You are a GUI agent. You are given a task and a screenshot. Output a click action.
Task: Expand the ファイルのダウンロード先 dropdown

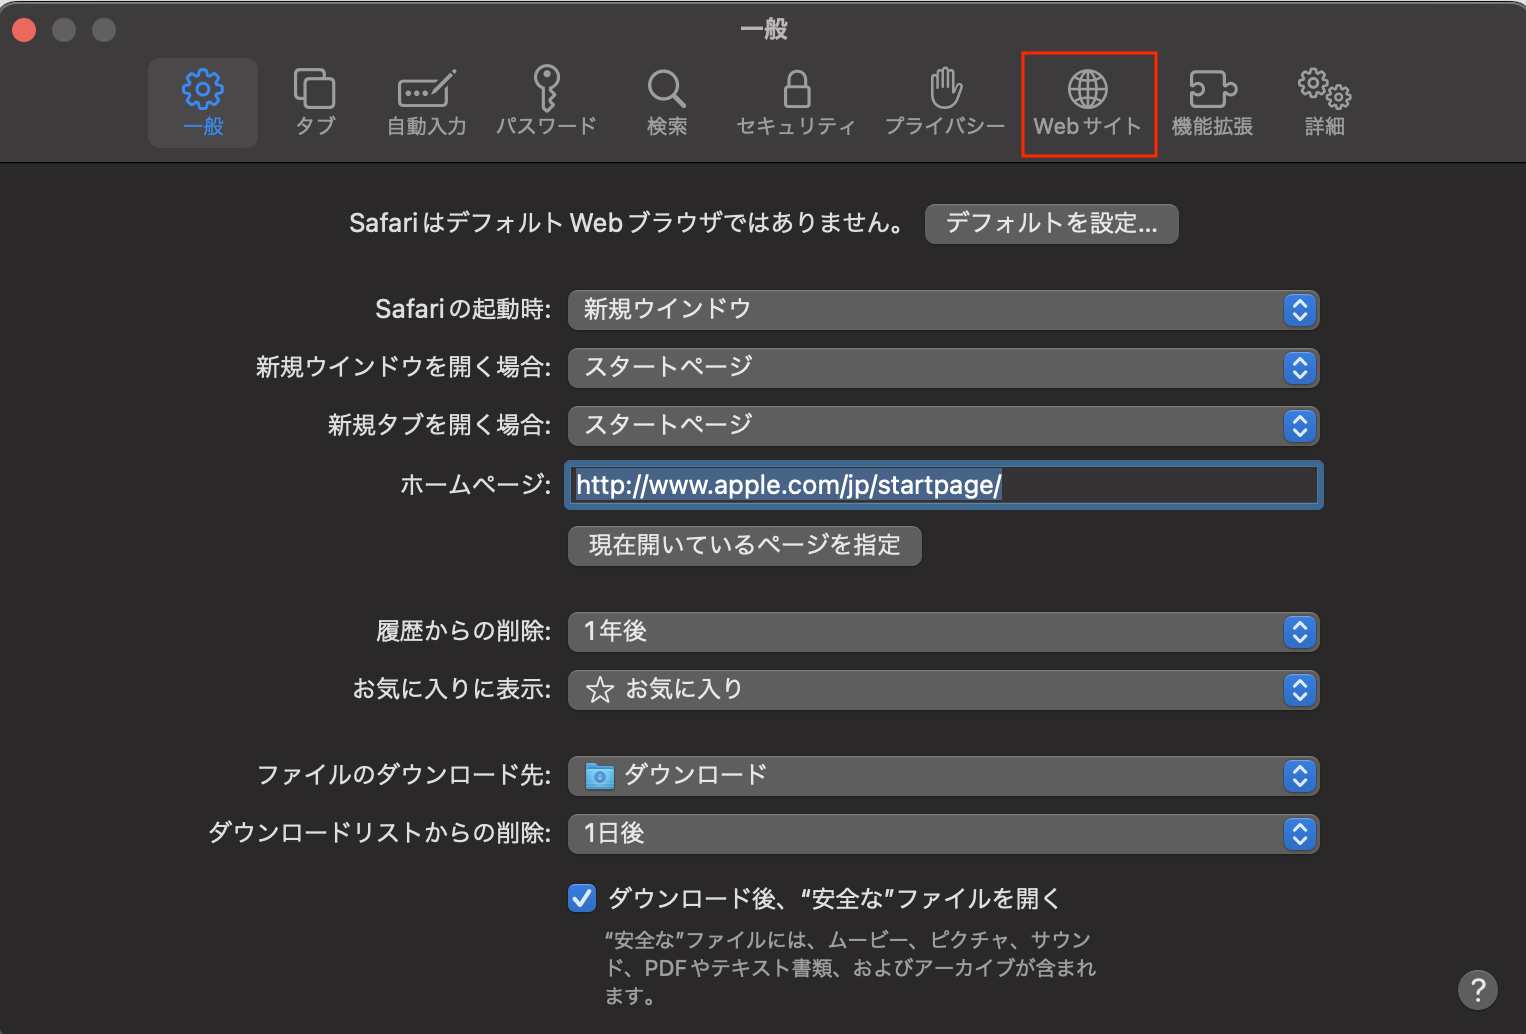[x=944, y=775]
